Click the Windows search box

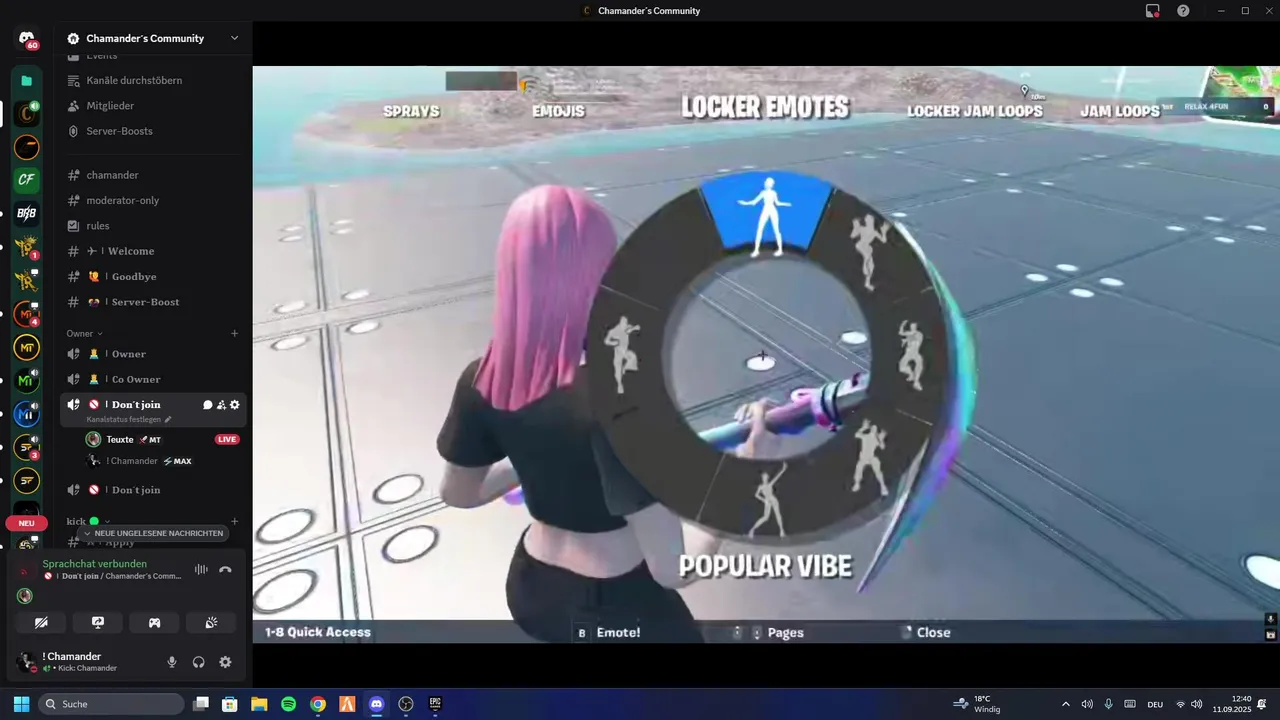click(112, 704)
